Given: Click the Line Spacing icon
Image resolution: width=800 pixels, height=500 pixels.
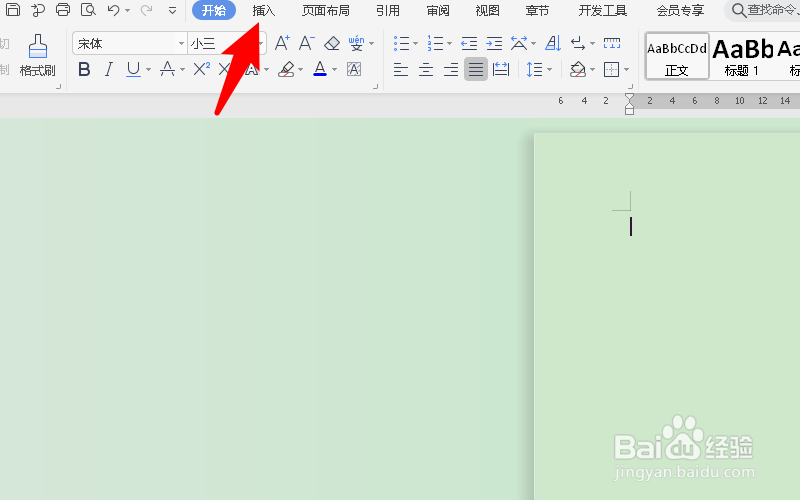Looking at the screenshot, I should (x=534, y=69).
